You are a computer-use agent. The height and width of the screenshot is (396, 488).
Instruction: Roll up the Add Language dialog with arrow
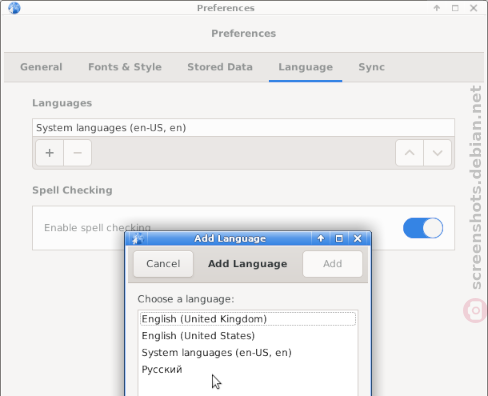pos(321,238)
